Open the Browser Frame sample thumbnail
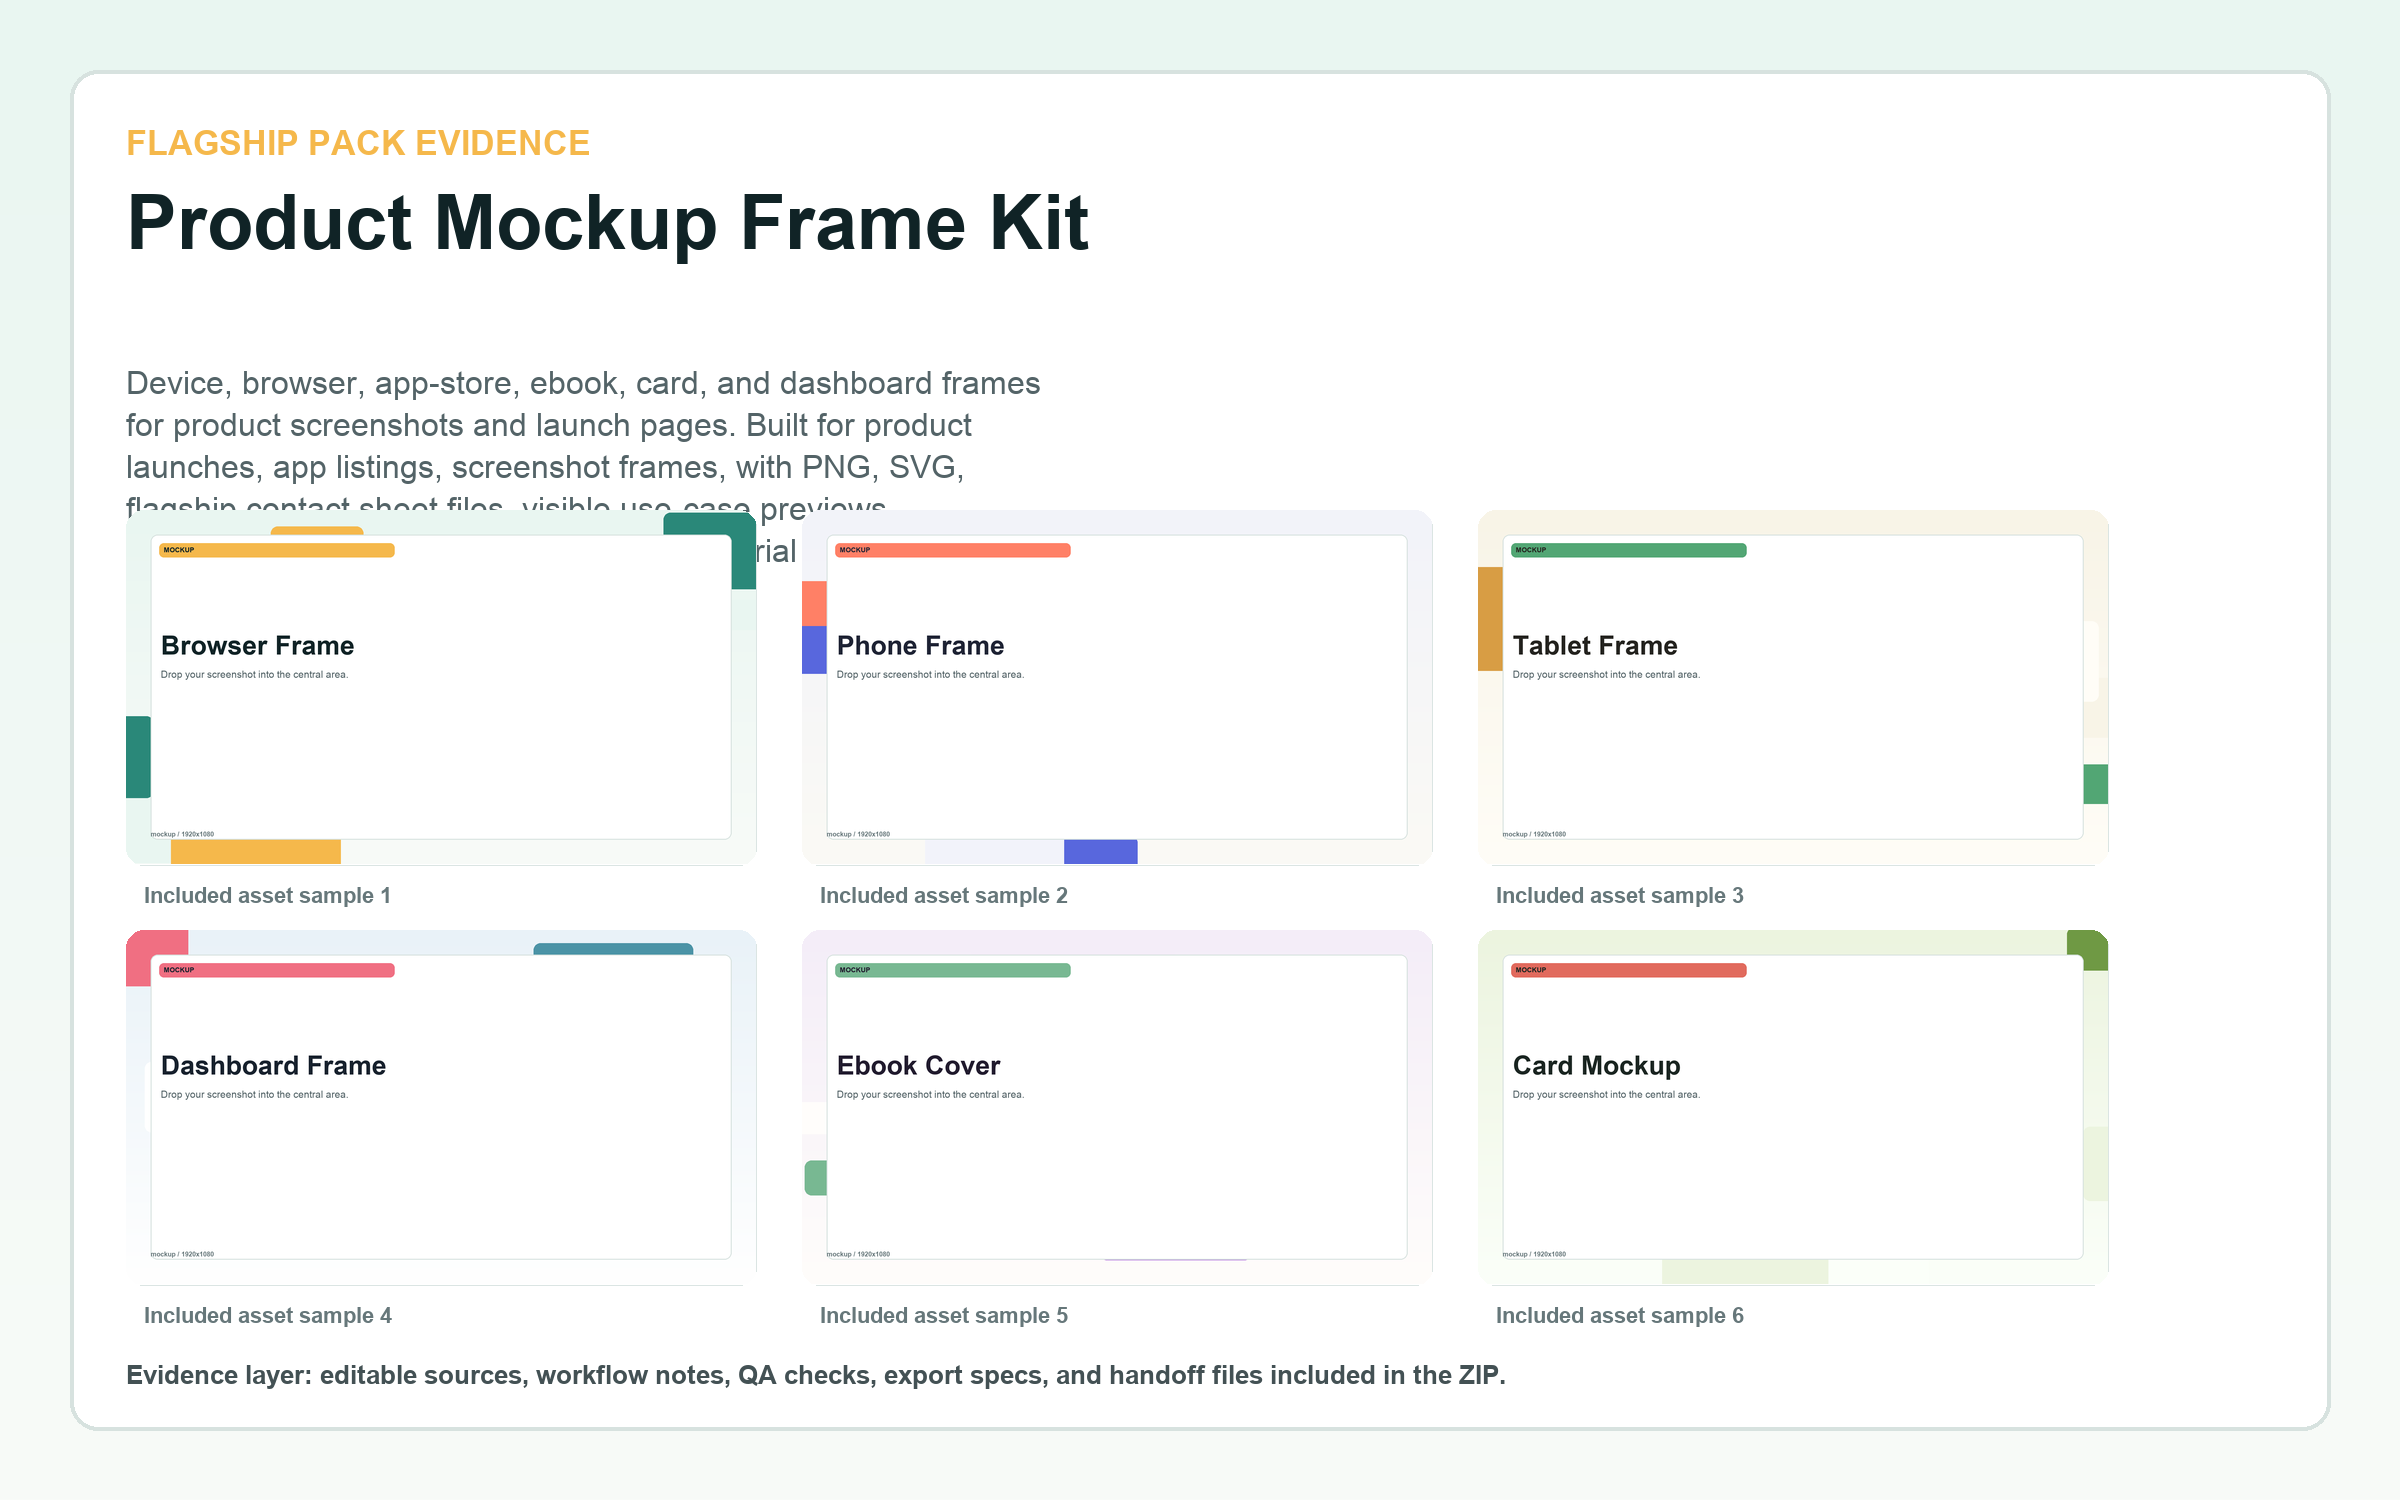This screenshot has height=1500, width=2400. point(441,688)
